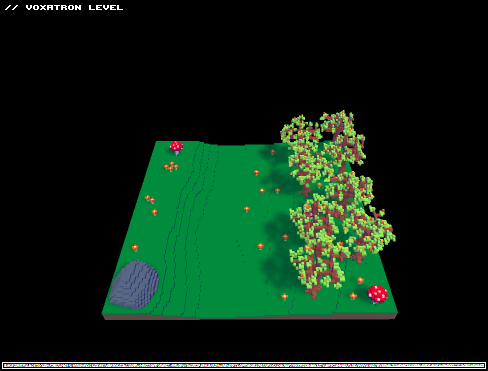This screenshot has width=488, height=371.
Task: Click the tallest tree at the back-right corner
Action: pyautogui.click(x=342, y=138)
